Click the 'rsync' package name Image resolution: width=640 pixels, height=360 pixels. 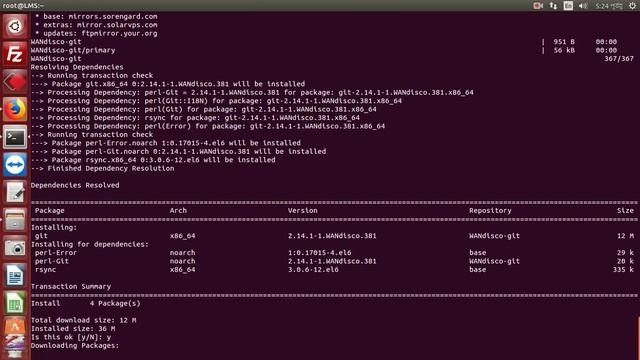tap(46, 269)
